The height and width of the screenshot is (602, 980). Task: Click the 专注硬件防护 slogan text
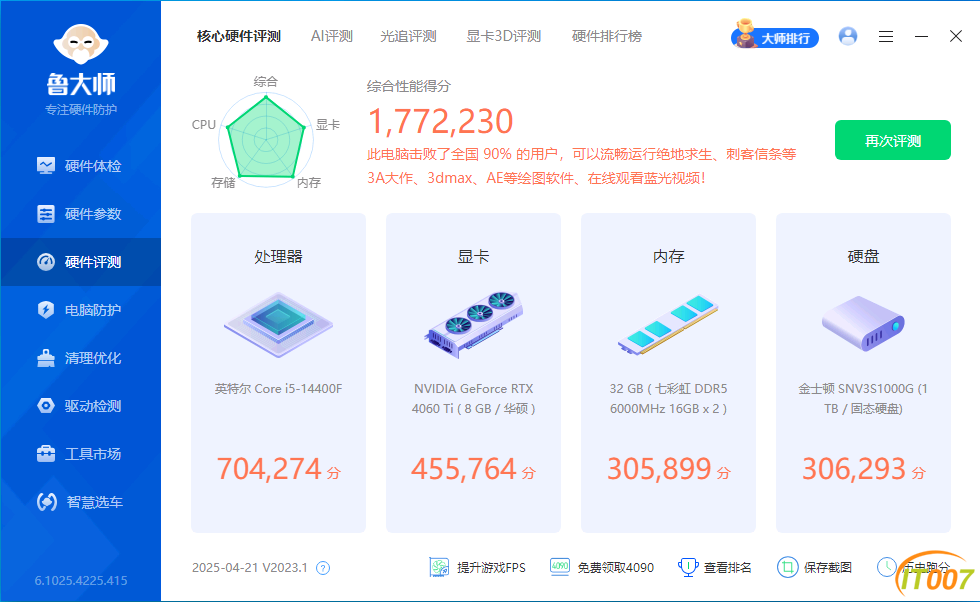(x=81, y=110)
